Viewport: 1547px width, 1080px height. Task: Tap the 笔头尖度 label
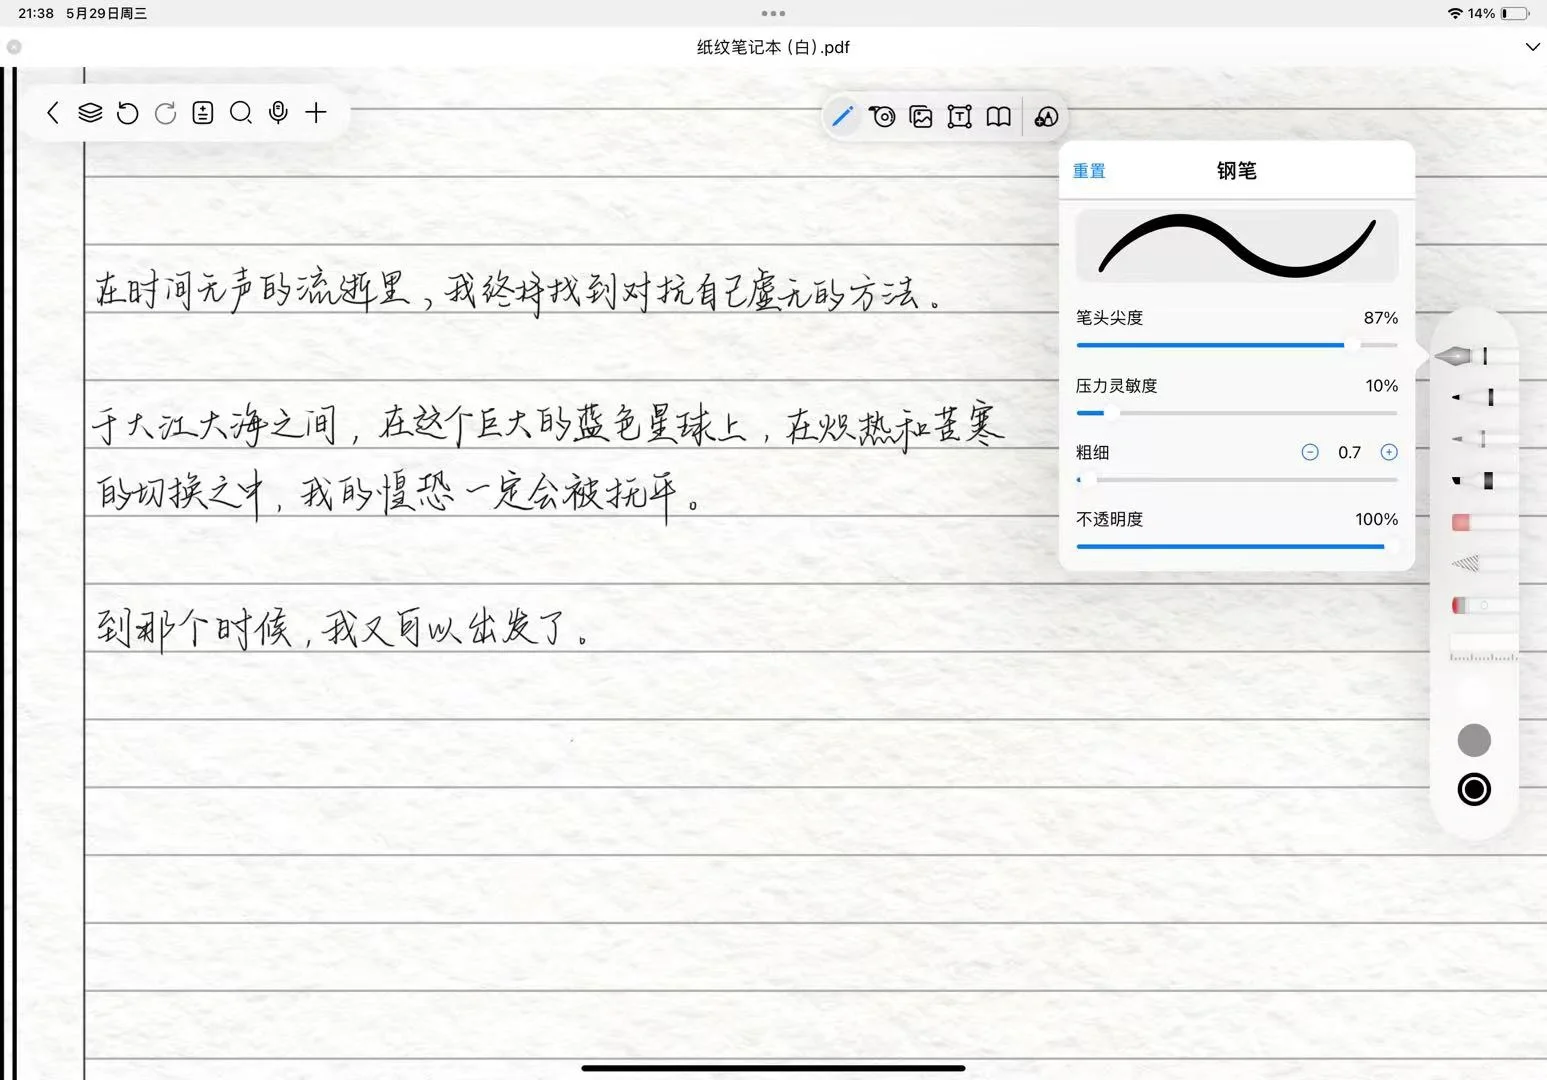pos(1109,318)
